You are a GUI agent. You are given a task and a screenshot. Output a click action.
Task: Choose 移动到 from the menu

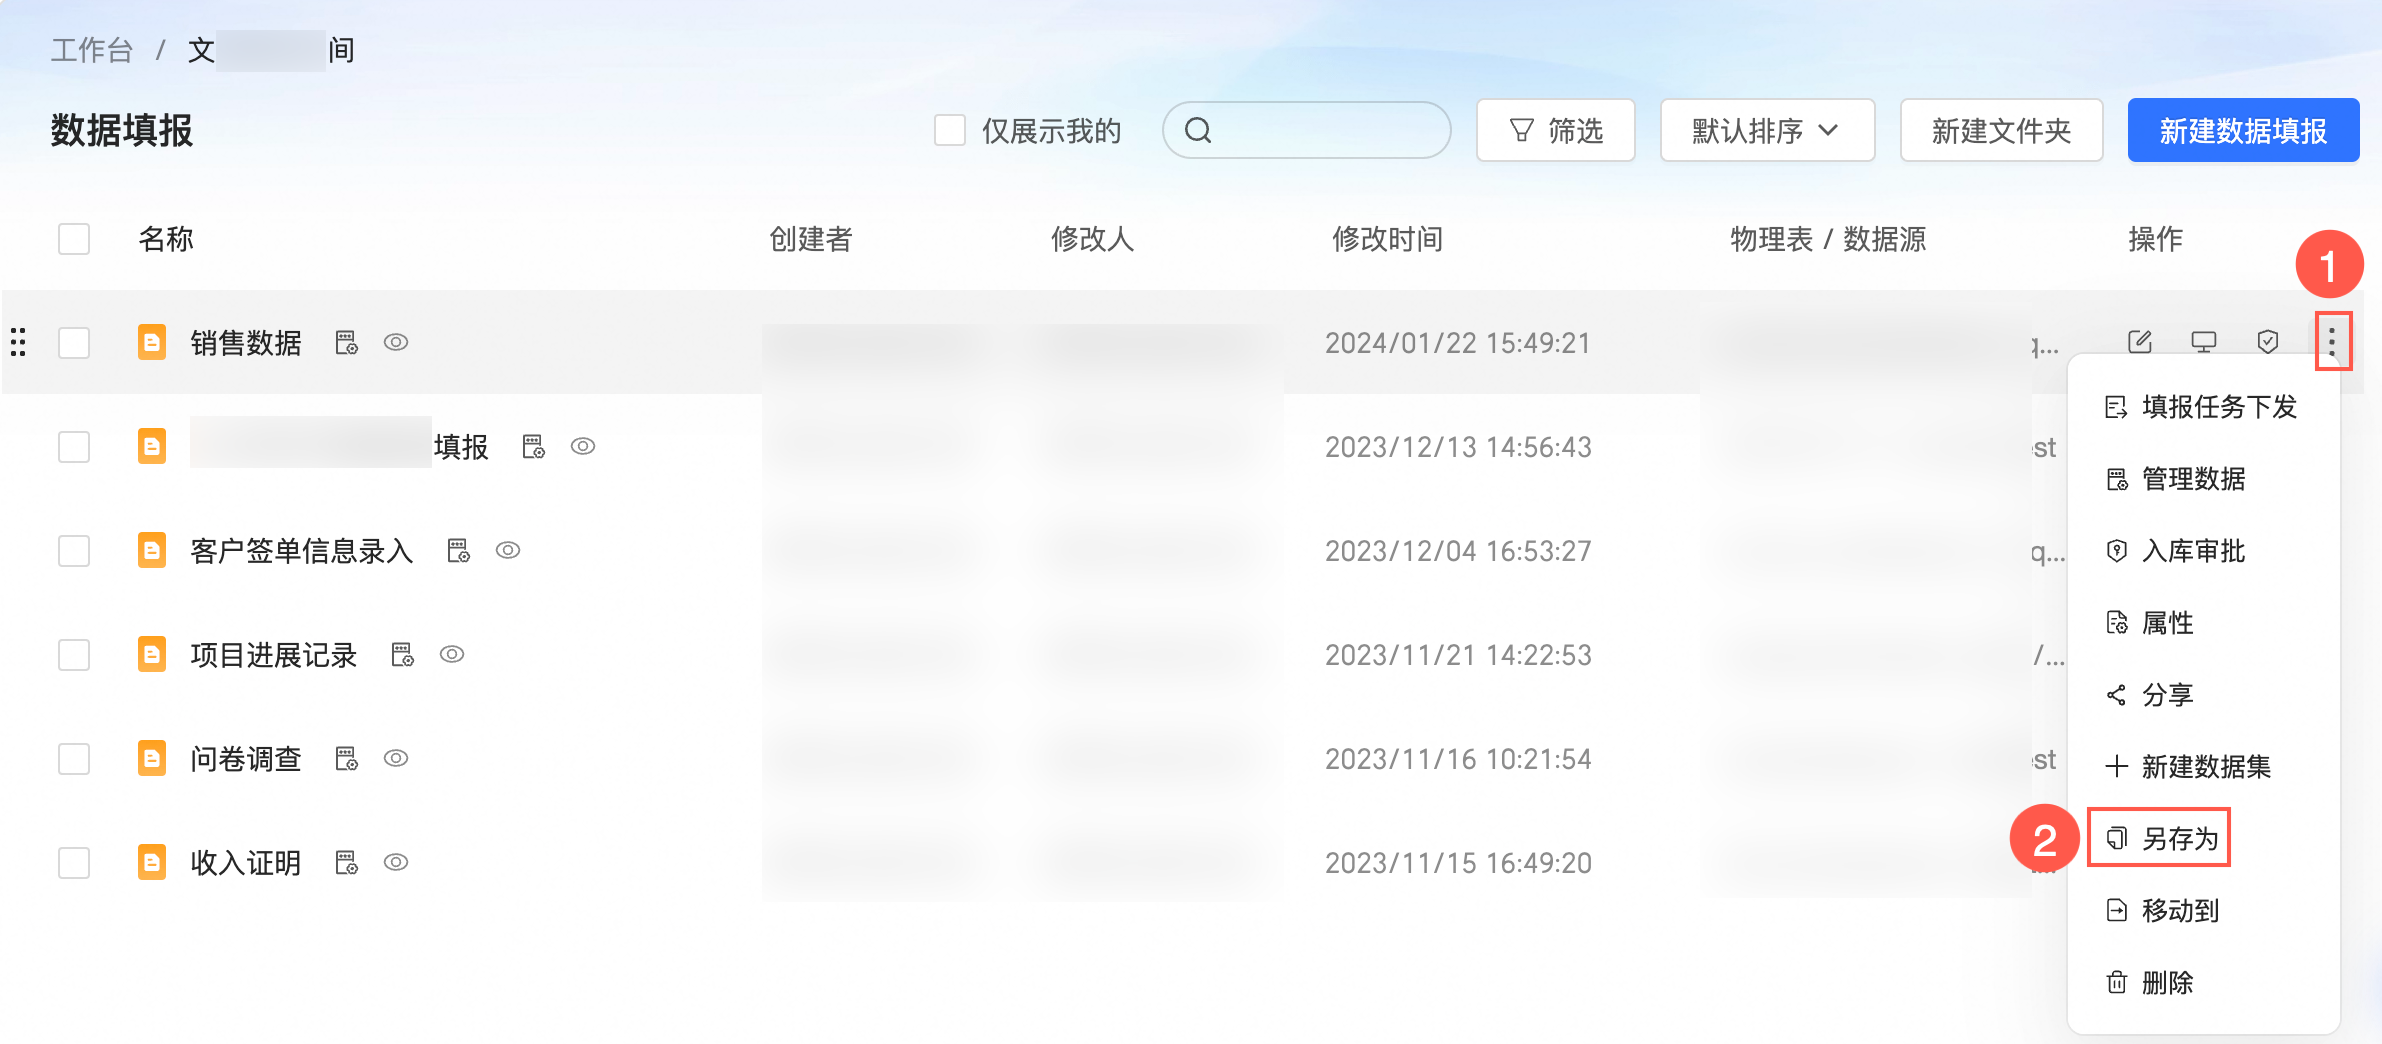click(2202, 911)
